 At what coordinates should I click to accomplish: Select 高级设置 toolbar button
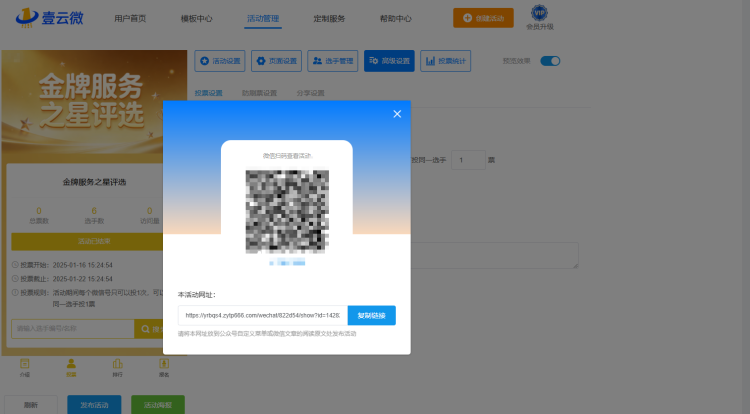389,61
